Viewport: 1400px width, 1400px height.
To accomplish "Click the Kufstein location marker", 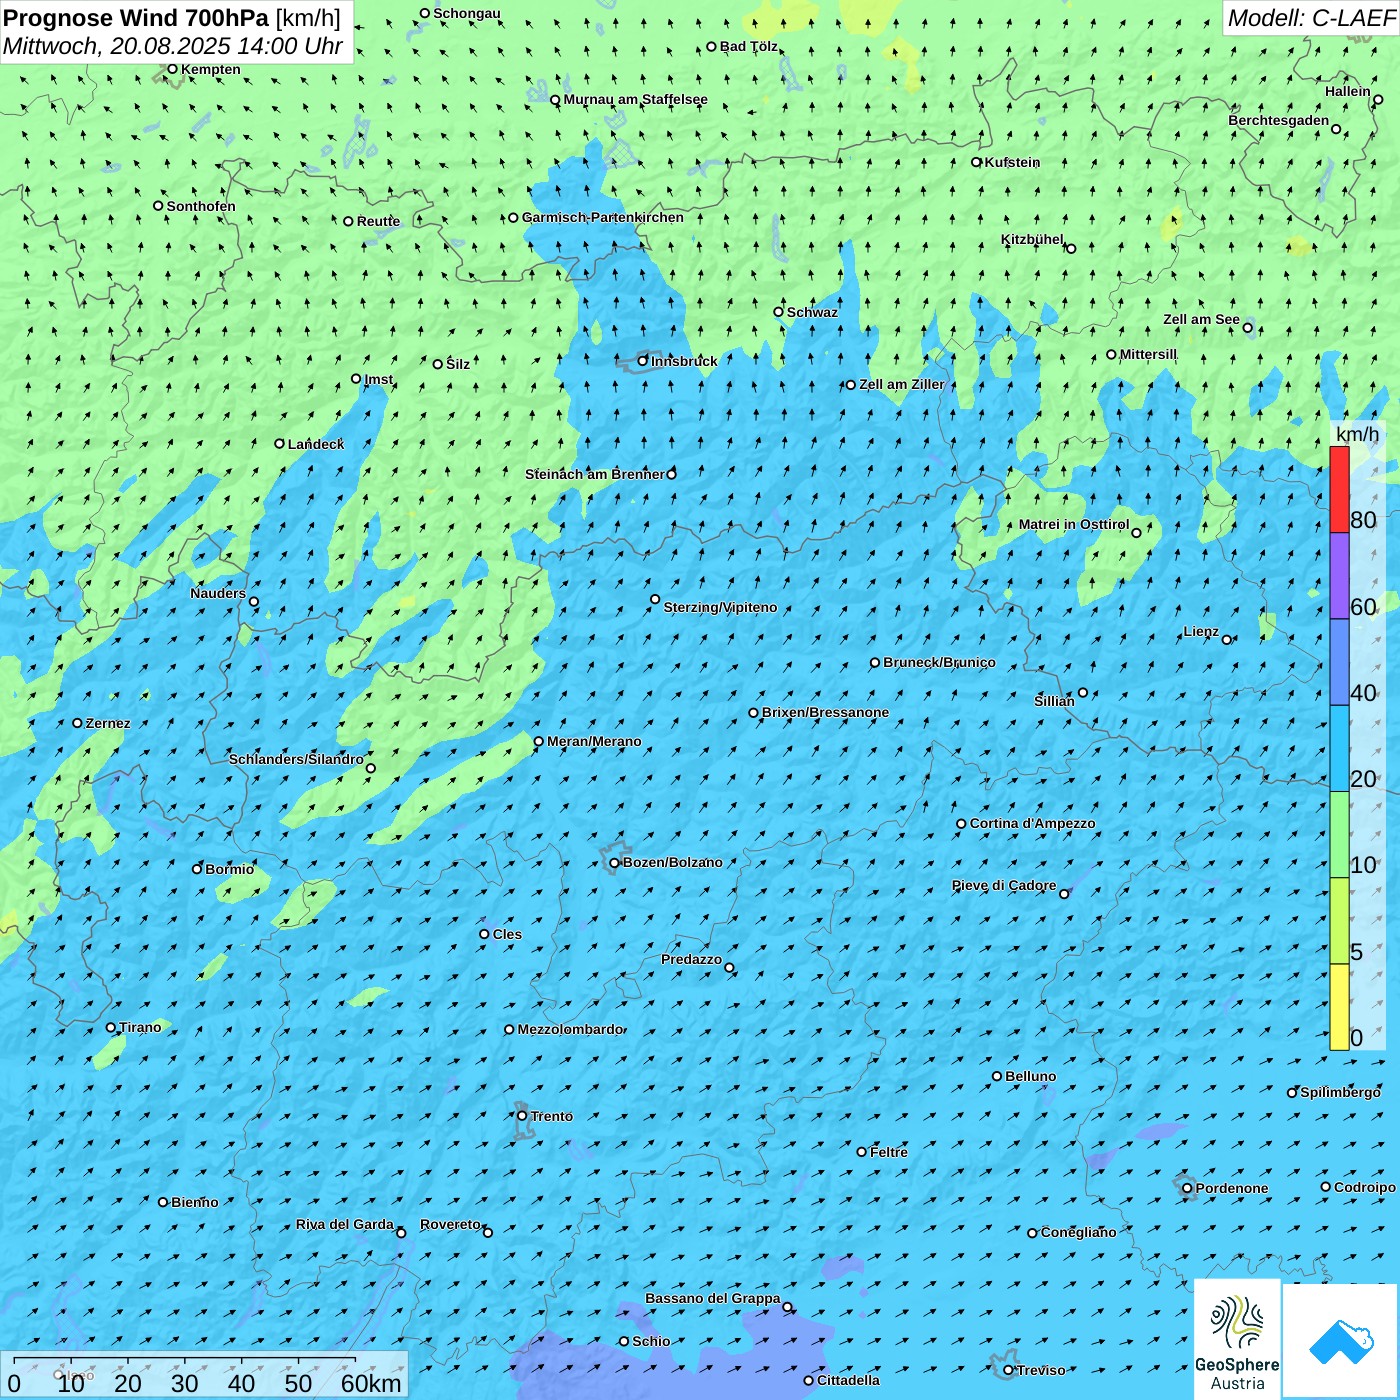I will tap(977, 162).
